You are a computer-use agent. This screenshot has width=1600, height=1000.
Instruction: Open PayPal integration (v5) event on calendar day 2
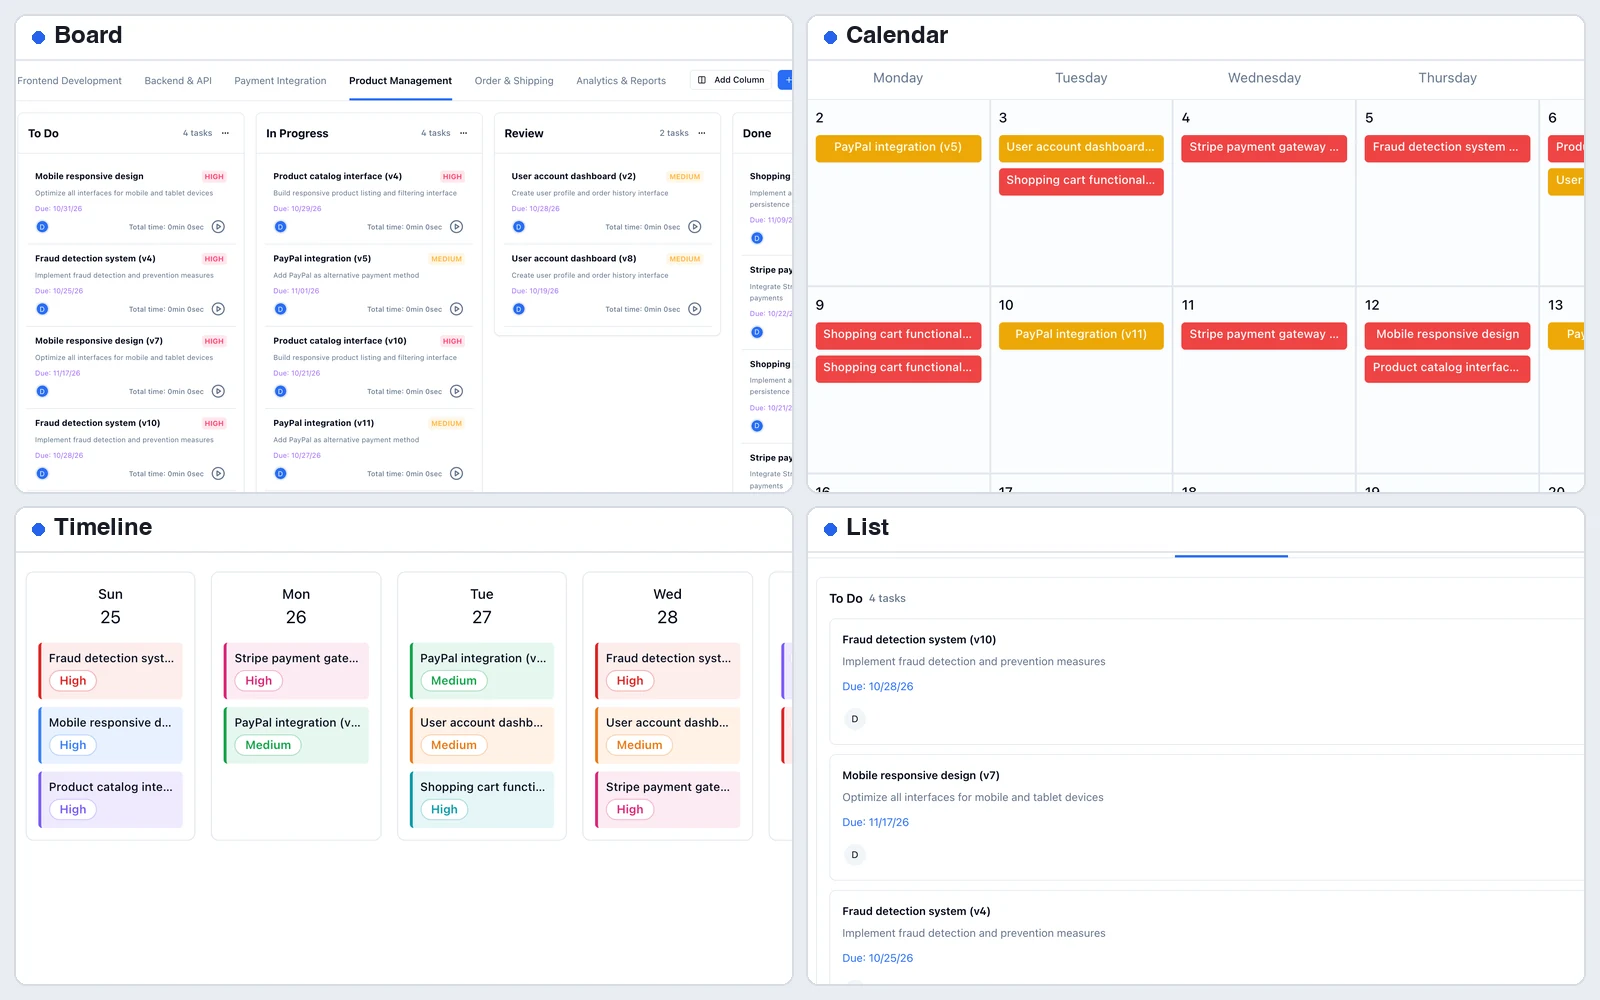pyautogui.click(x=898, y=148)
